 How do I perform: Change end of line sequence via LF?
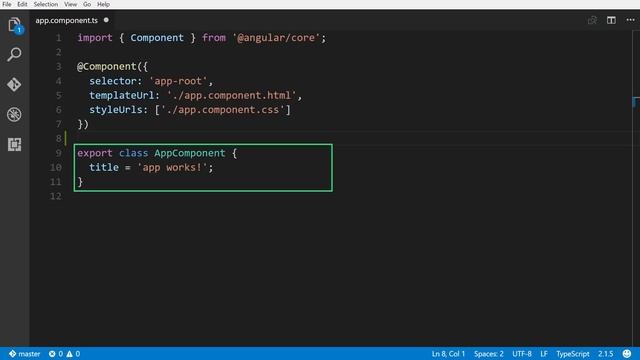(544, 354)
